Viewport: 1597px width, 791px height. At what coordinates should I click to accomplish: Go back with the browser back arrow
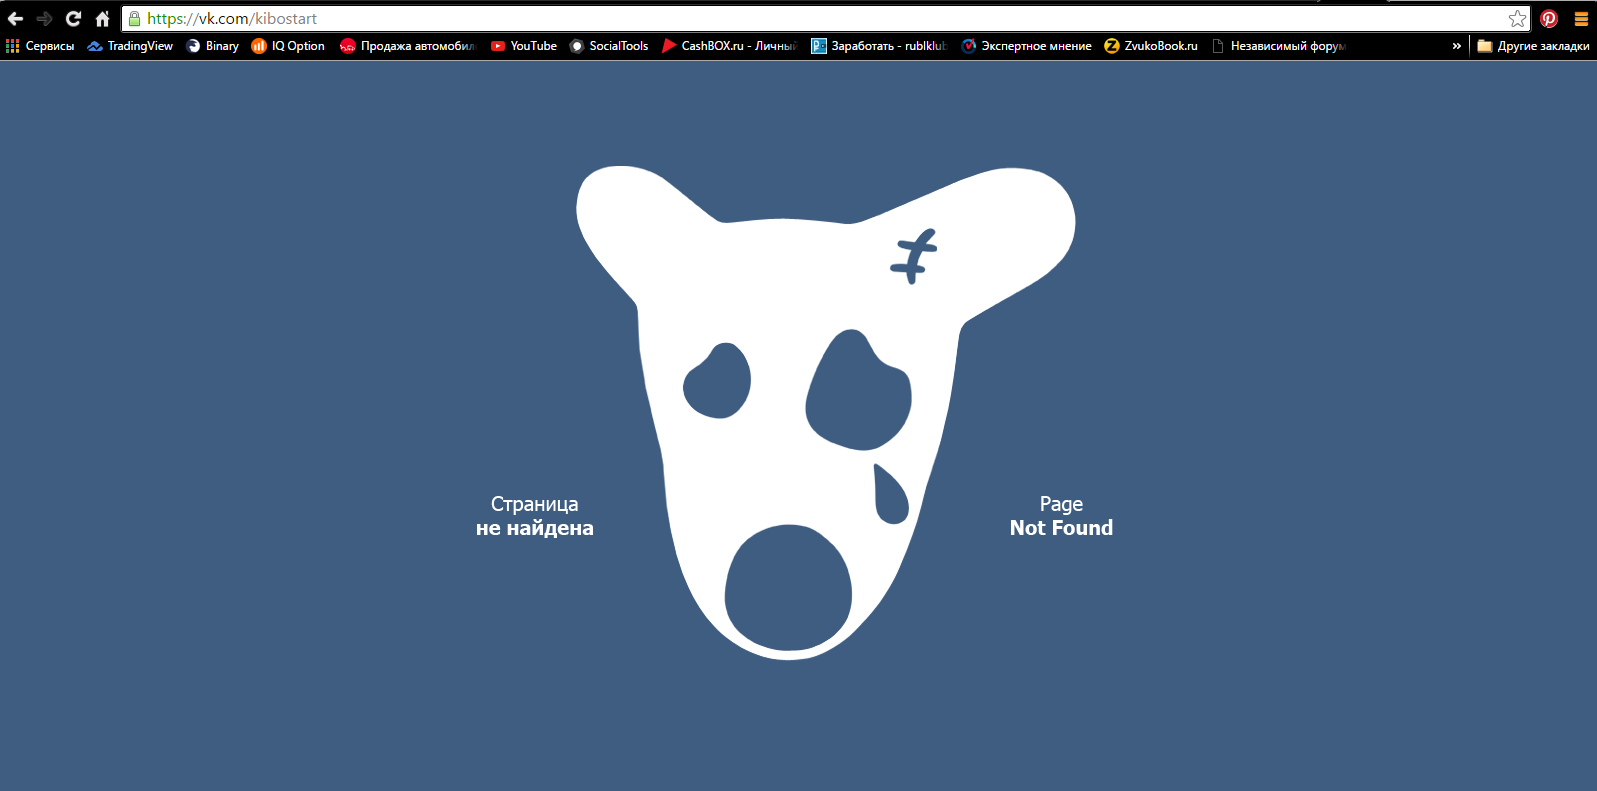pos(15,18)
